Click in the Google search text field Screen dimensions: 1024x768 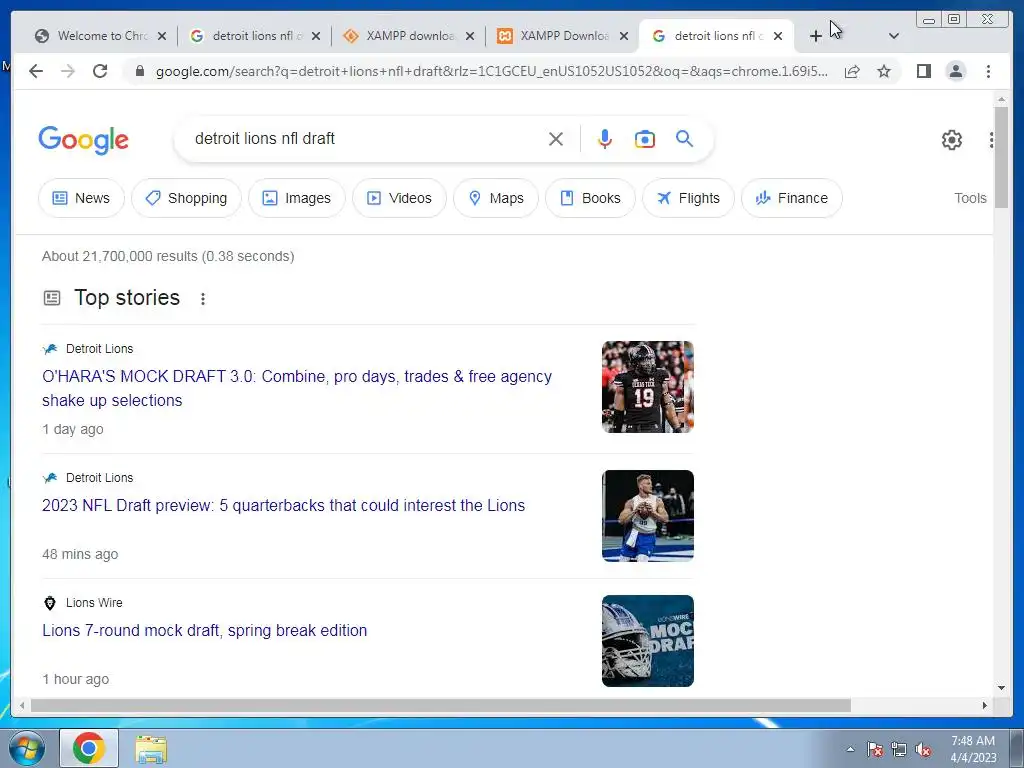click(x=366, y=138)
